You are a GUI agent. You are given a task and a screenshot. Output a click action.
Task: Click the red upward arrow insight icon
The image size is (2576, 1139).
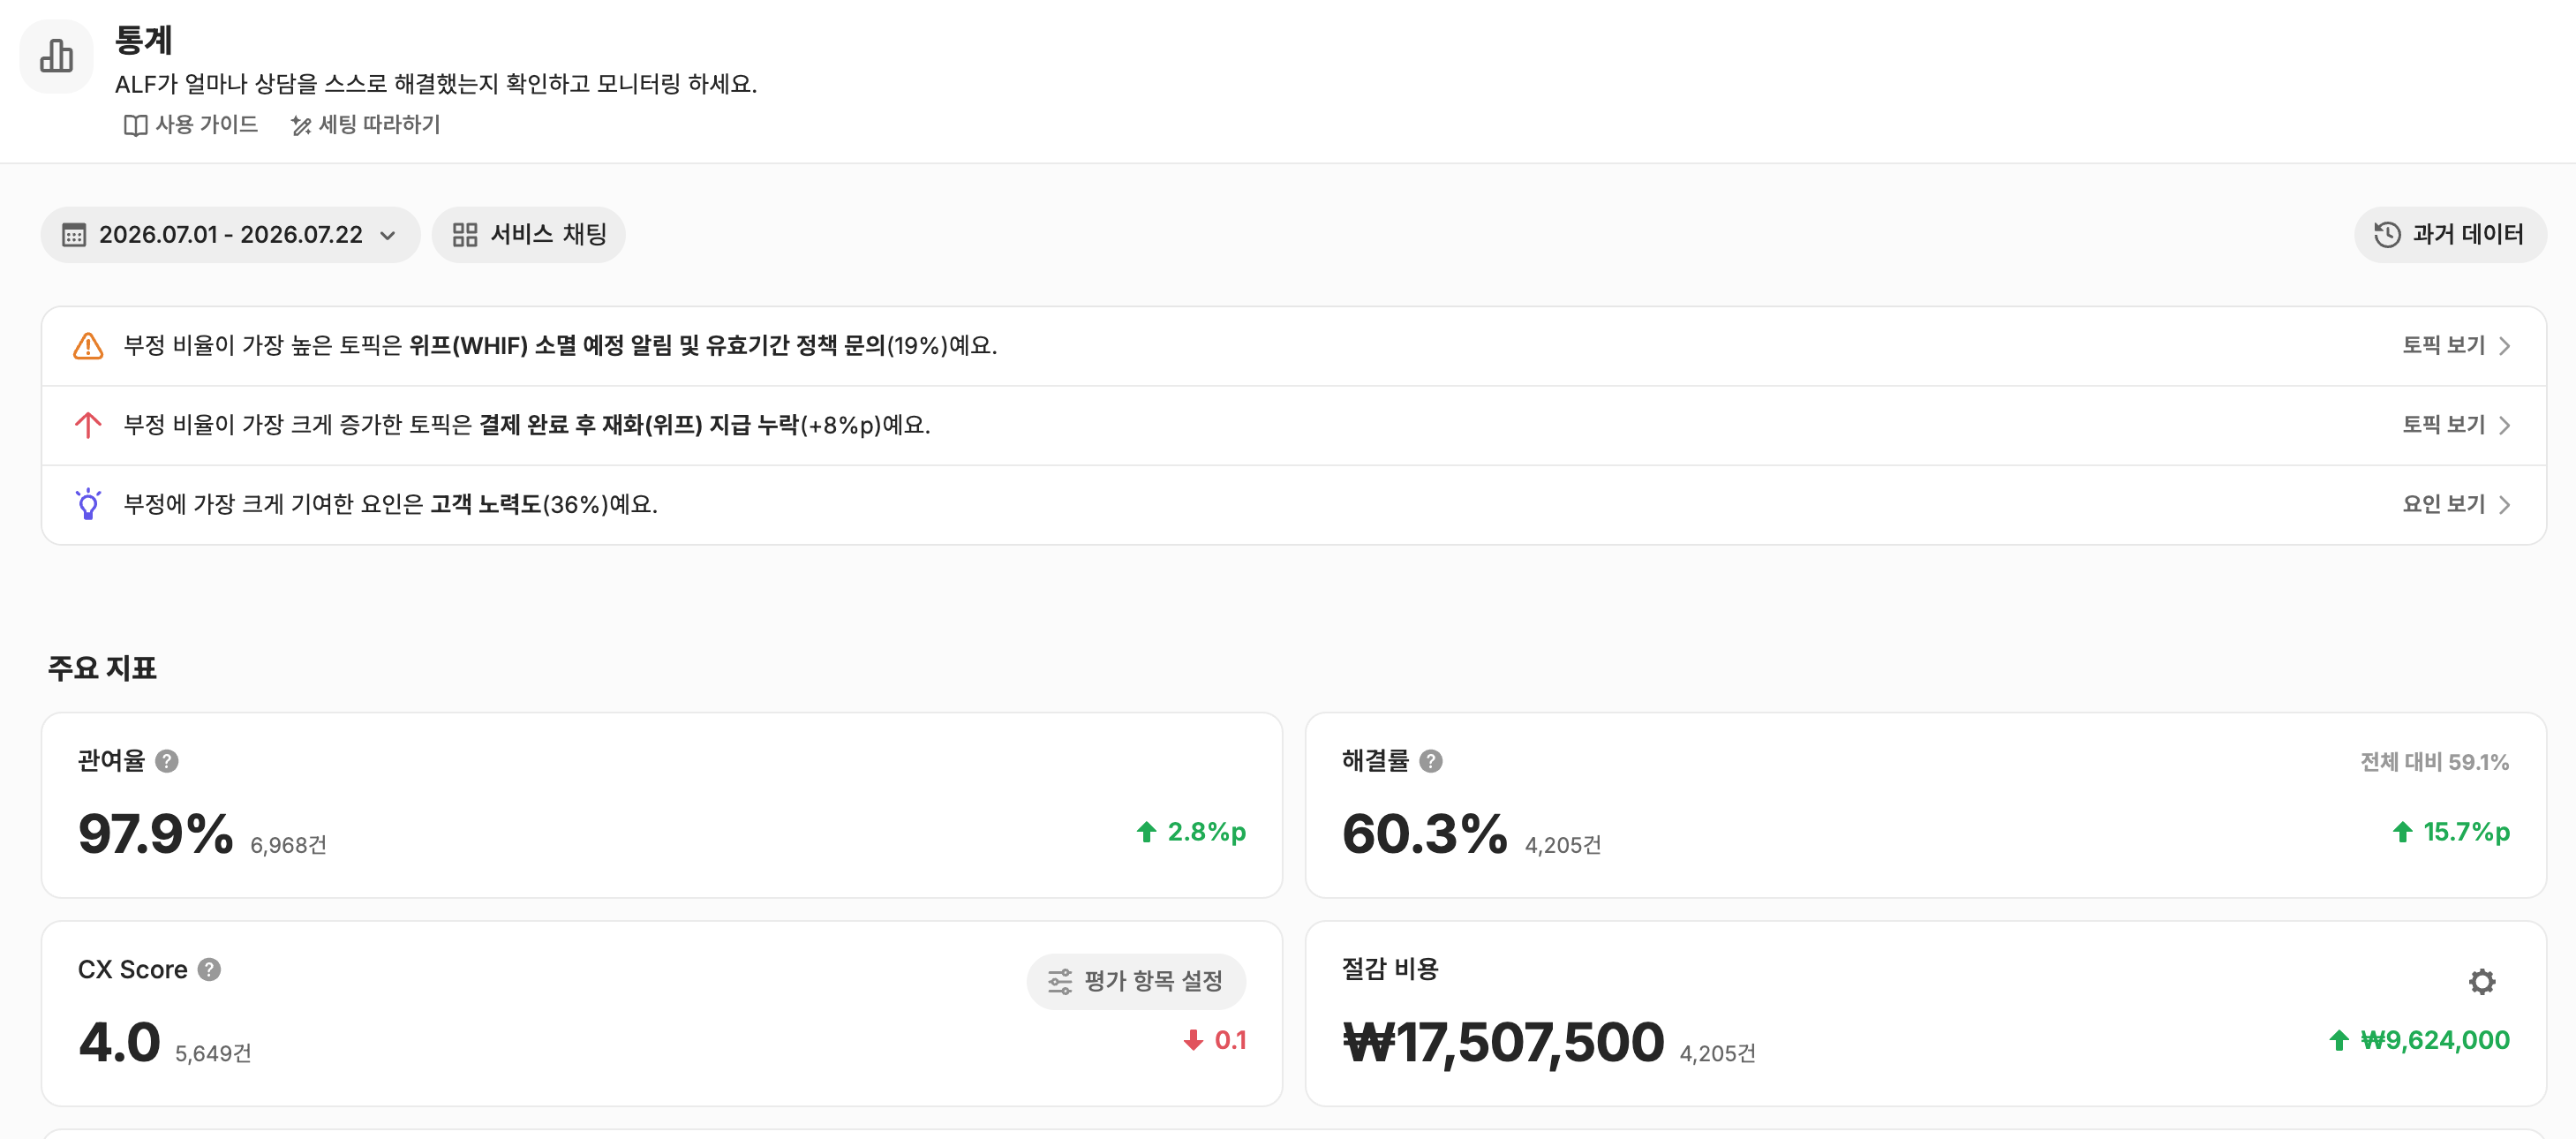coord(88,425)
